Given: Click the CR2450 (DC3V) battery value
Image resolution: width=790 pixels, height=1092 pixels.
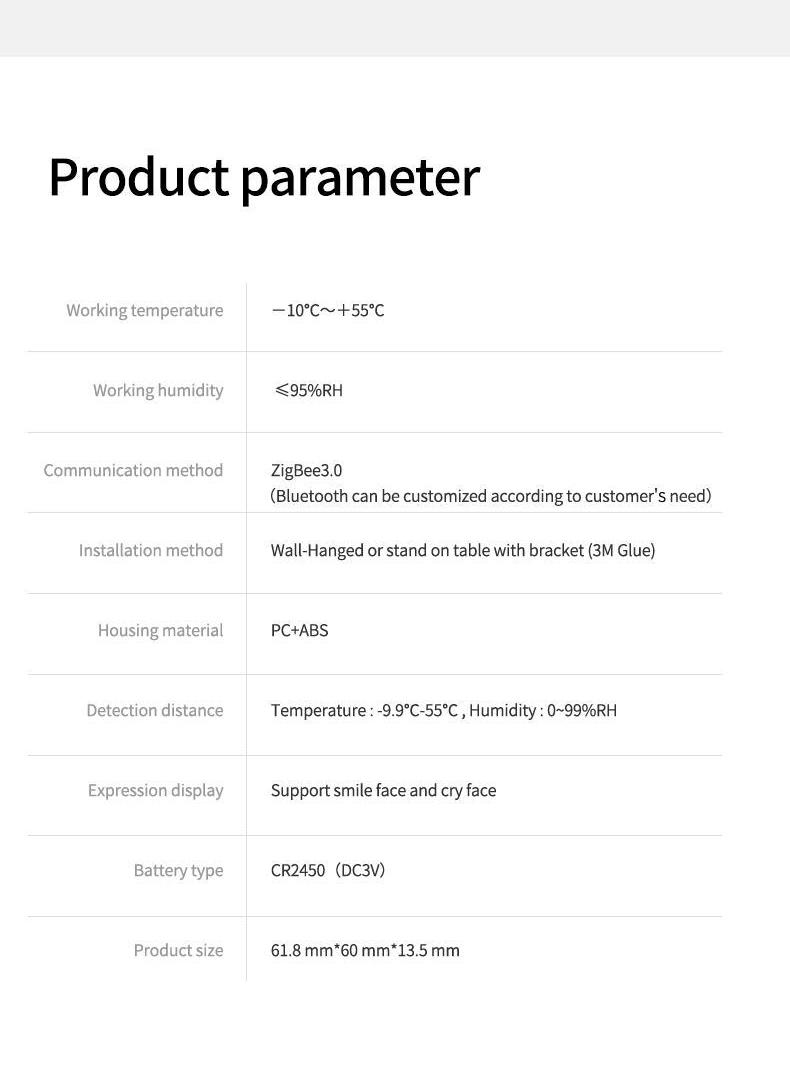Looking at the screenshot, I should click(x=328, y=870).
